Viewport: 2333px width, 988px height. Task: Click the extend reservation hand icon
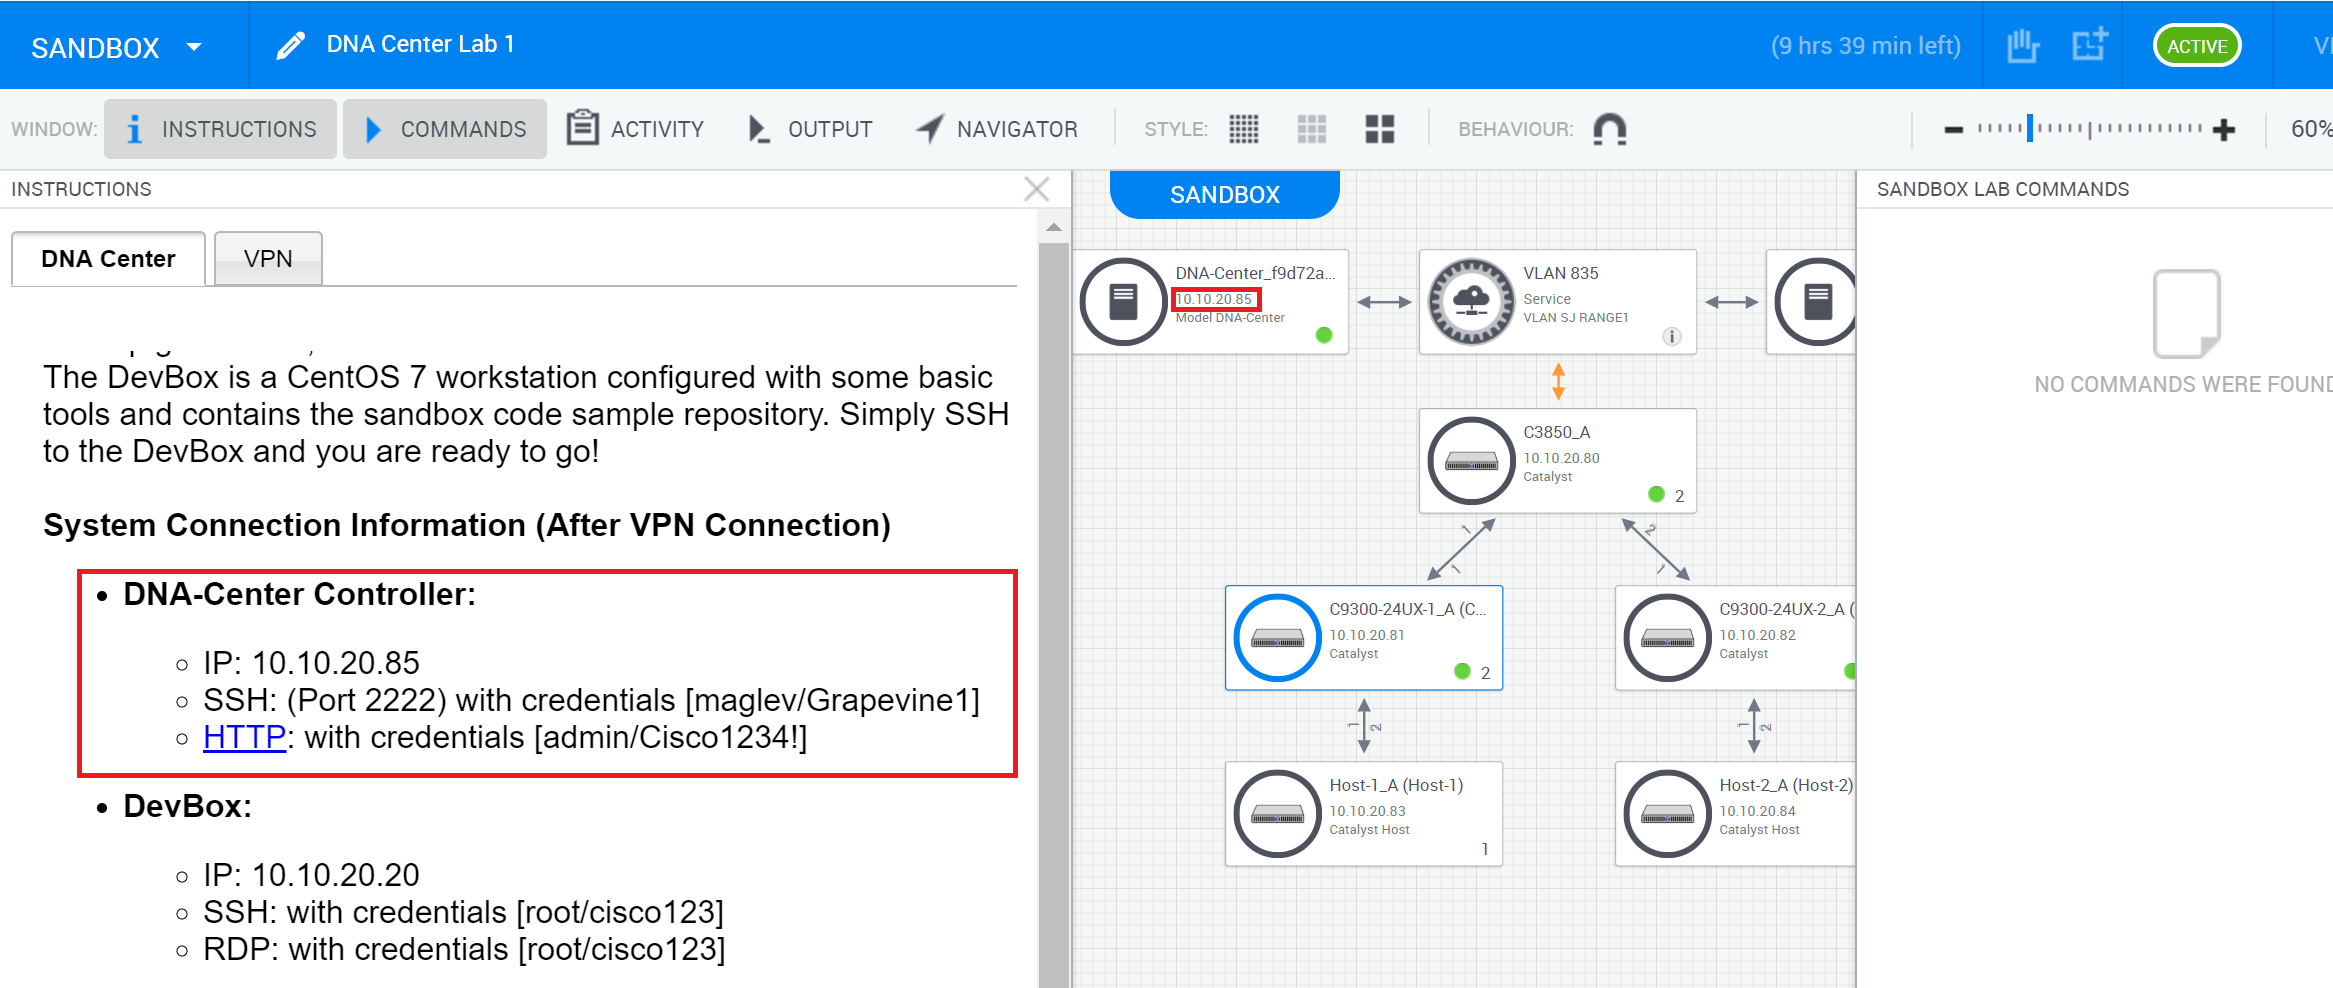pyautogui.click(x=2022, y=45)
